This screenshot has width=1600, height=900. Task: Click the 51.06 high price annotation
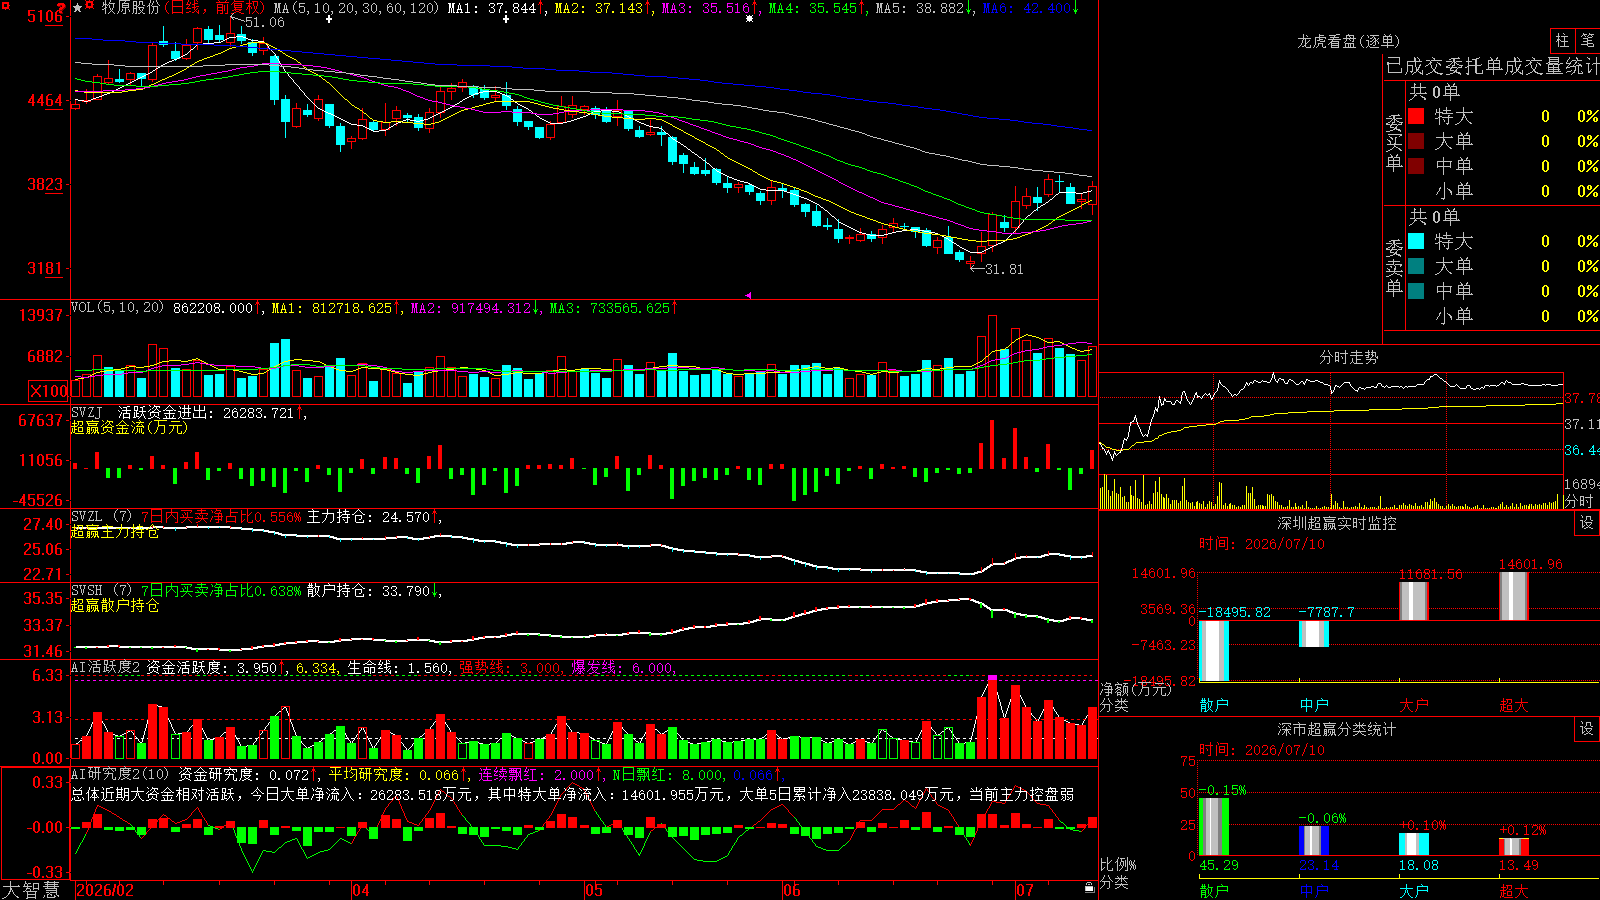click(x=264, y=22)
